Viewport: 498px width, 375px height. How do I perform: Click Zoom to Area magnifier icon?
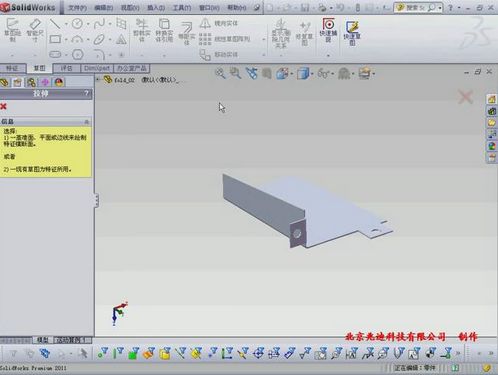pyautogui.click(x=235, y=73)
